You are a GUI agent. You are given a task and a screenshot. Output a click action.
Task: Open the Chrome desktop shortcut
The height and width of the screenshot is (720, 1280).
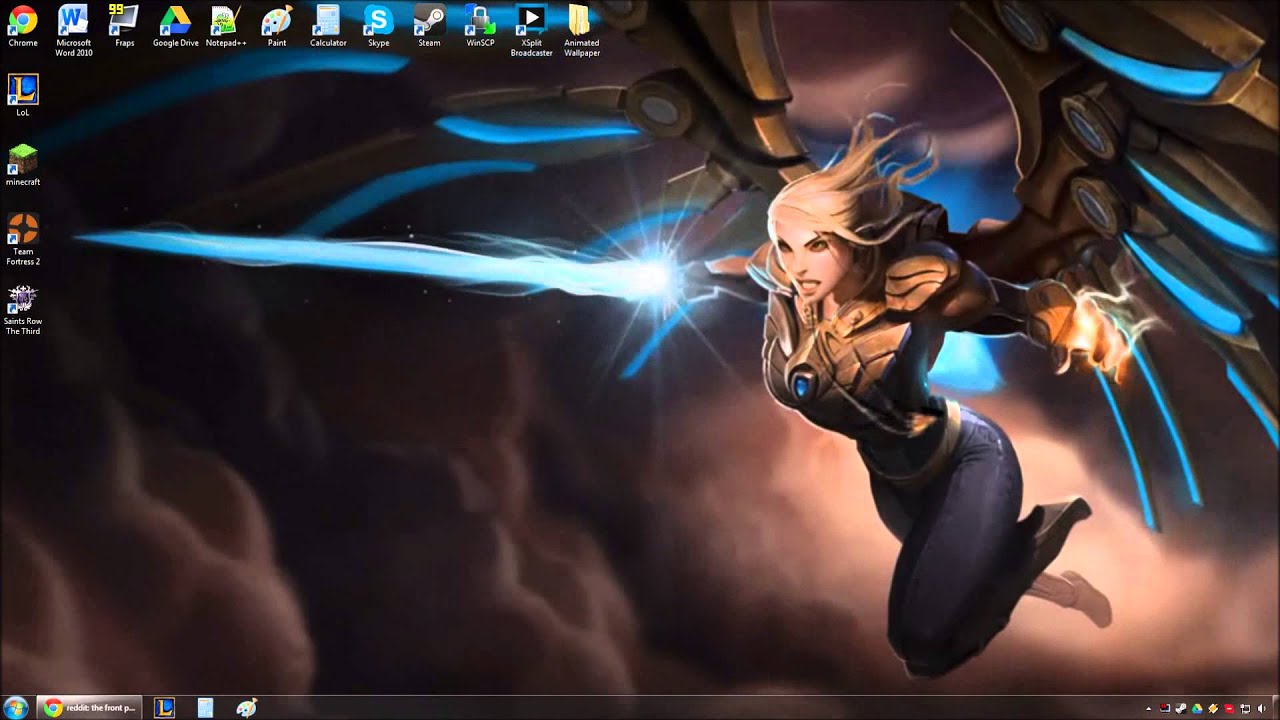click(22, 26)
